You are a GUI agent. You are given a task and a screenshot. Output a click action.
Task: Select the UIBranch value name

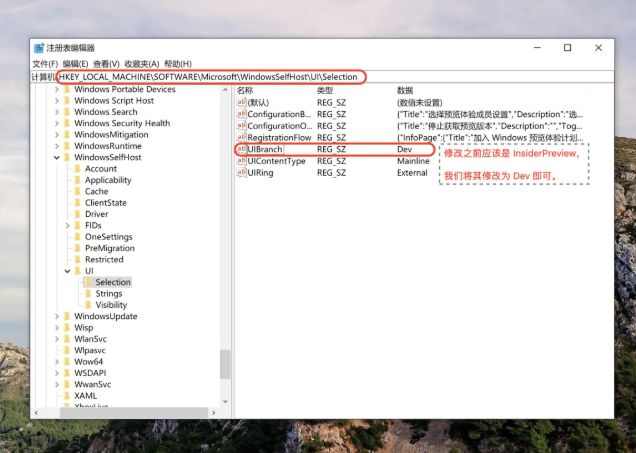click(x=265, y=149)
